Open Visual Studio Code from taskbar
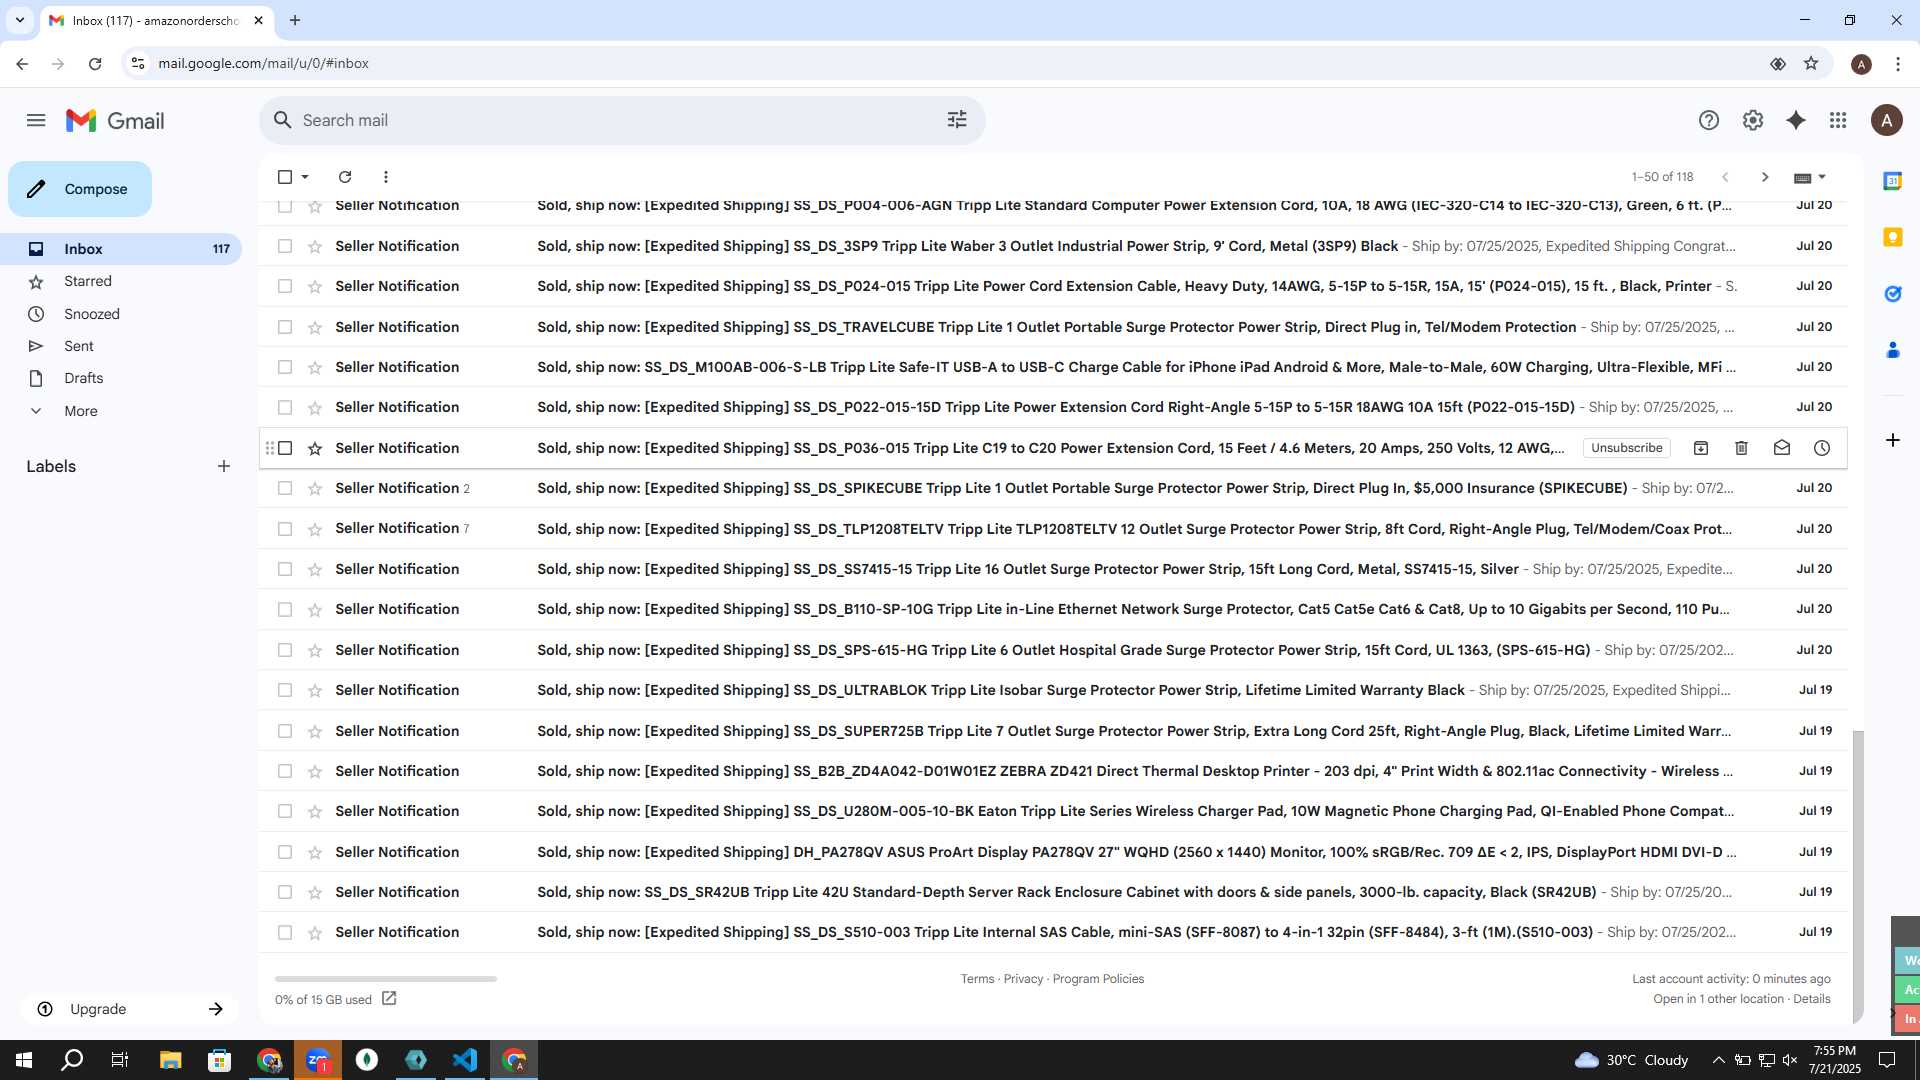Screen dimensions: 1920x1080 click(x=465, y=1060)
